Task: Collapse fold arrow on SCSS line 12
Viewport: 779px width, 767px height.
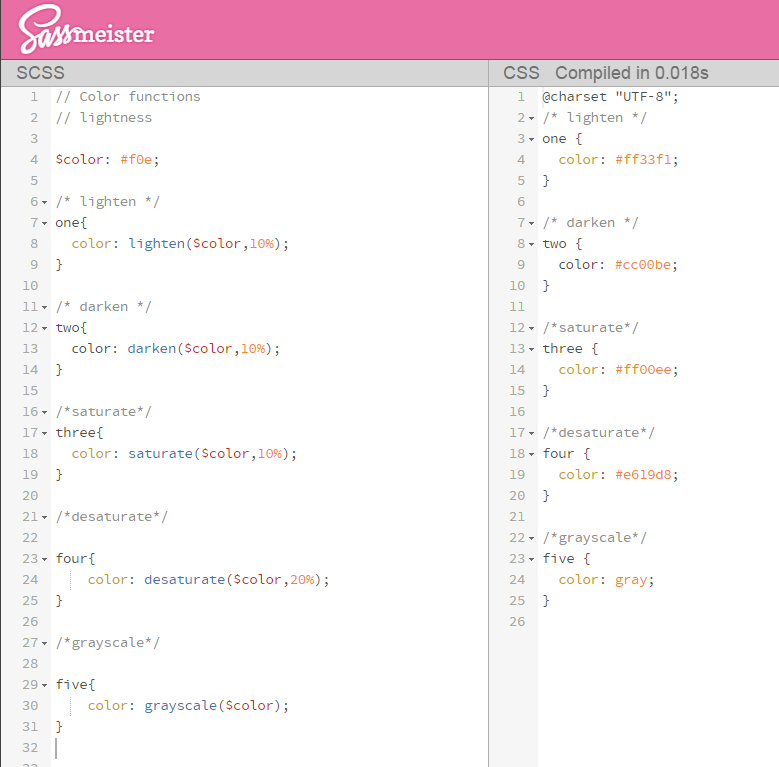Action: (45, 328)
